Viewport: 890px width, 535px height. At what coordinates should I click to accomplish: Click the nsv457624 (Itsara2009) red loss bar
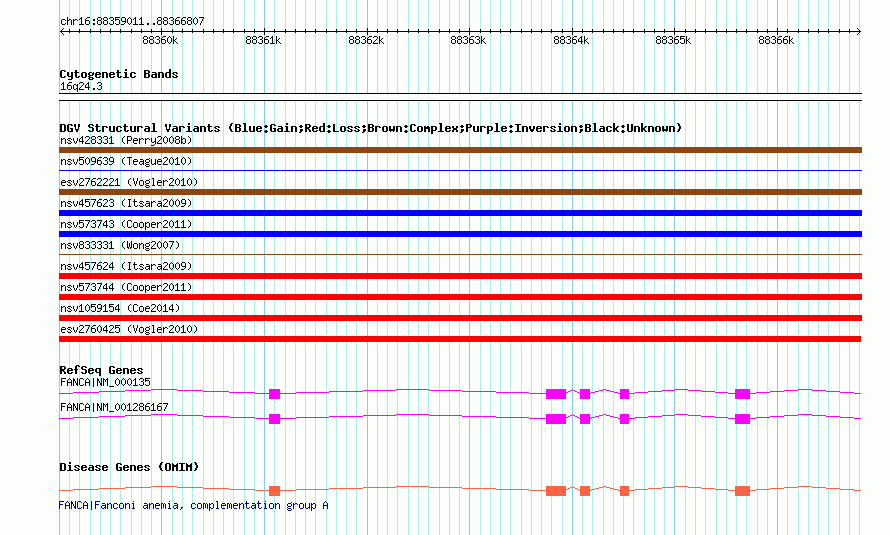[460, 276]
